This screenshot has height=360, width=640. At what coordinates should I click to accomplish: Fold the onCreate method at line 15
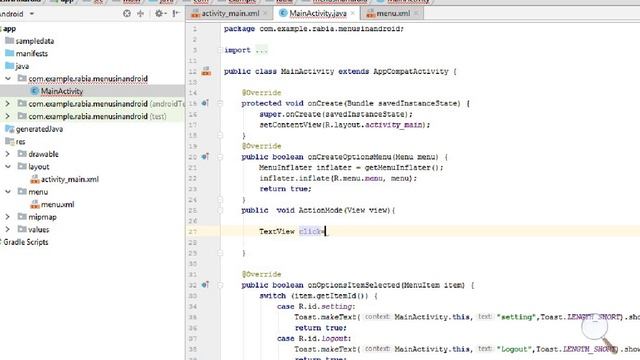click(x=220, y=103)
